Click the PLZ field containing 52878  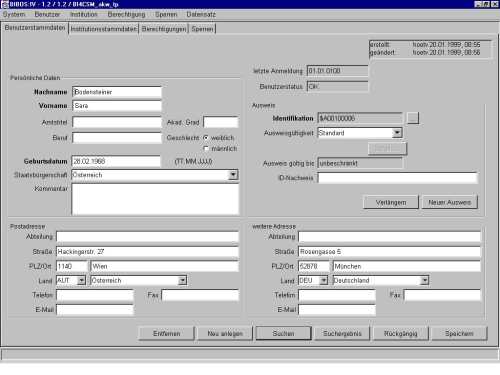tap(314, 266)
